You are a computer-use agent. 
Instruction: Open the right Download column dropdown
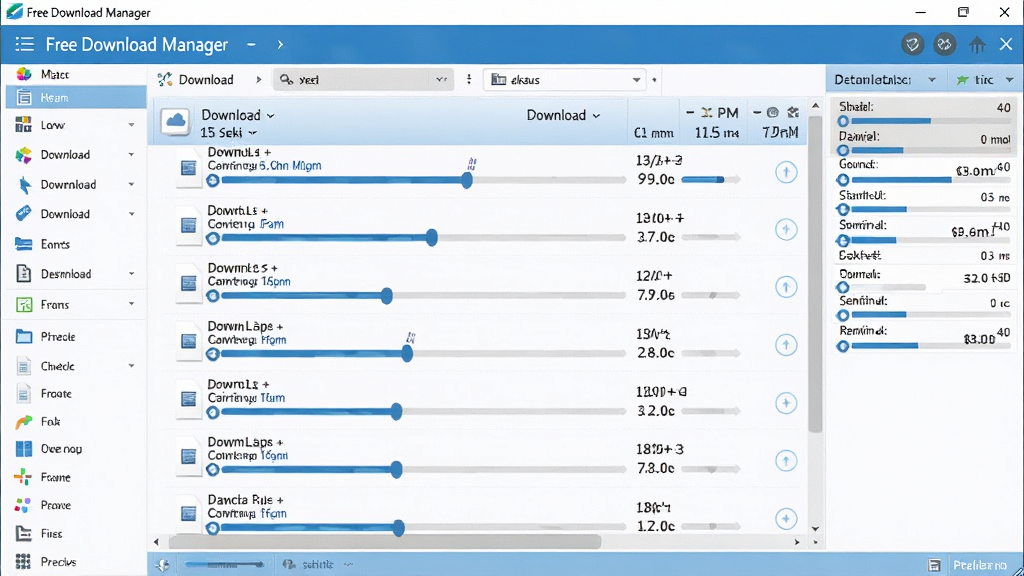[x=564, y=115]
